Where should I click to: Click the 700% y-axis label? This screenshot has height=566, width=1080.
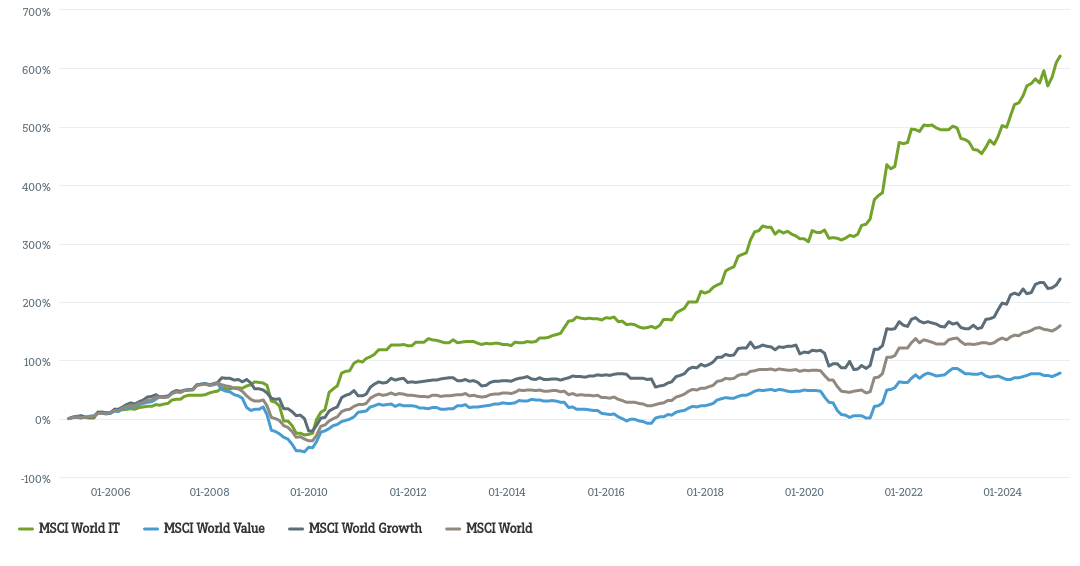pyautogui.click(x=36, y=12)
